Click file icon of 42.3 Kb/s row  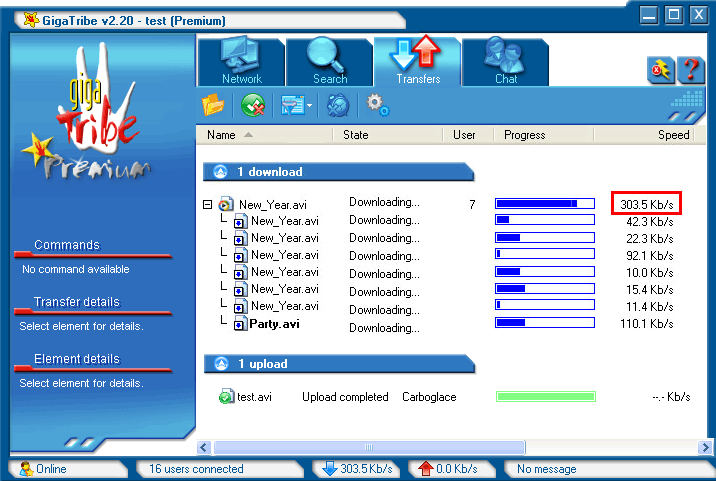pos(239,222)
